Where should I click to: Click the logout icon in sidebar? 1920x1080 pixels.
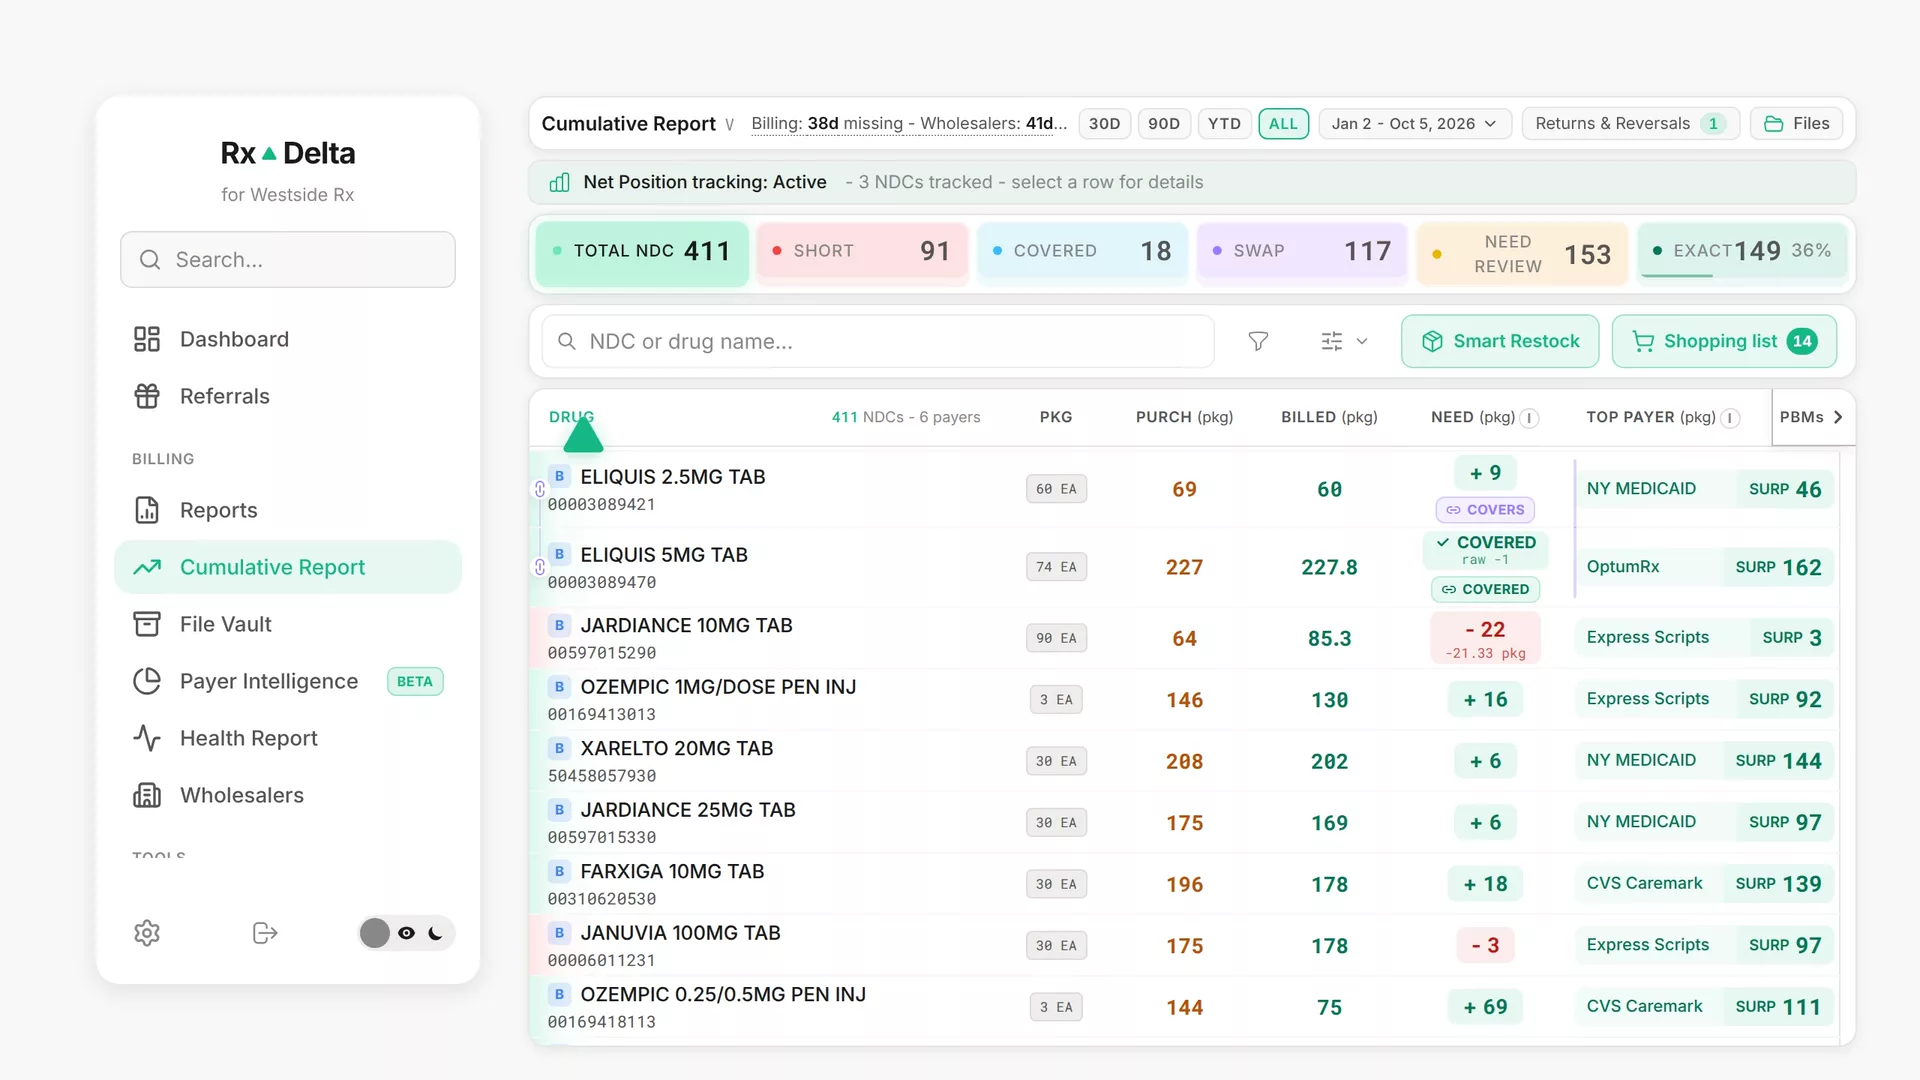pyautogui.click(x=265, y=933)
